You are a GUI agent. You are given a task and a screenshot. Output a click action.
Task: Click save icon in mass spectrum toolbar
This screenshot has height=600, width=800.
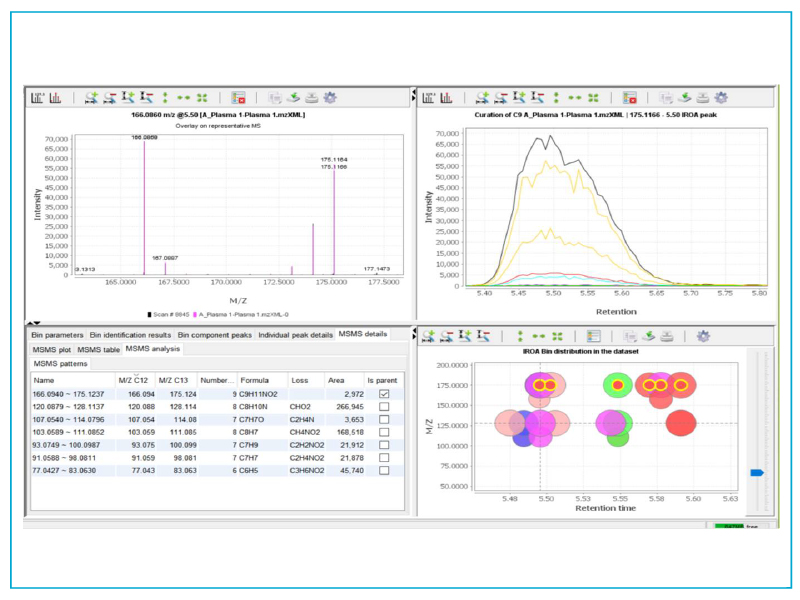coord(293,97)
